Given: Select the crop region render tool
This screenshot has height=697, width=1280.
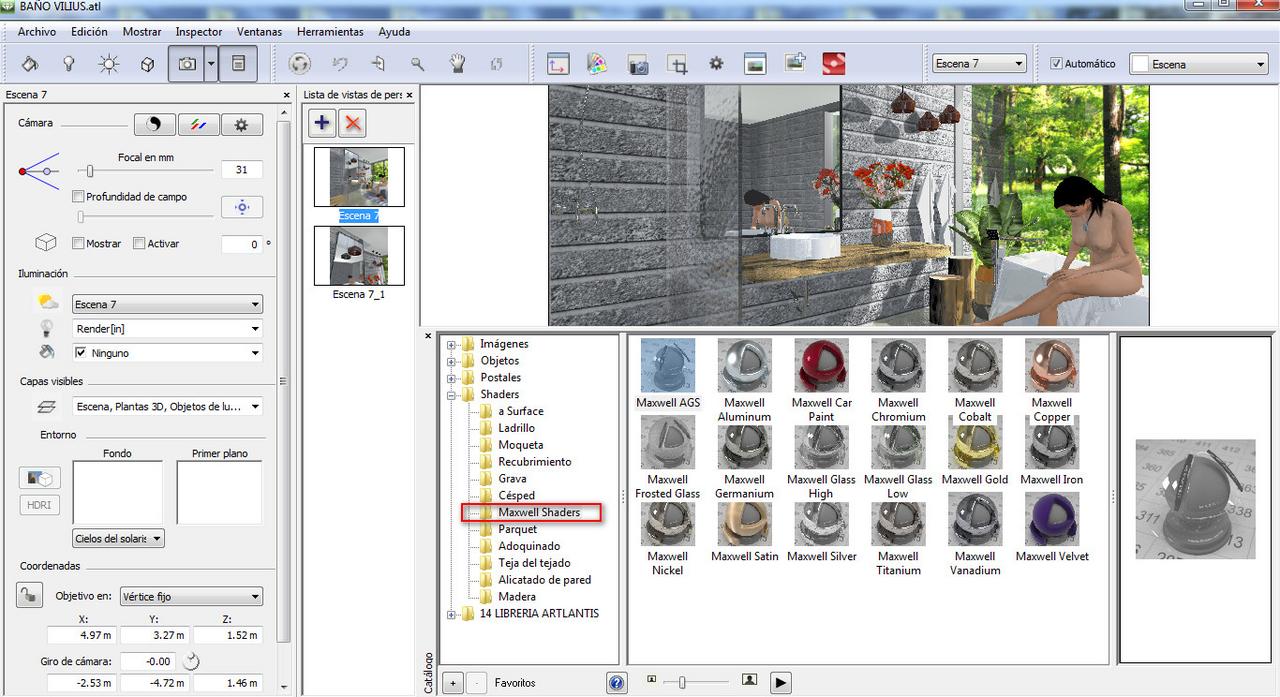Looking at the screenshot, I should click(677, 65).
